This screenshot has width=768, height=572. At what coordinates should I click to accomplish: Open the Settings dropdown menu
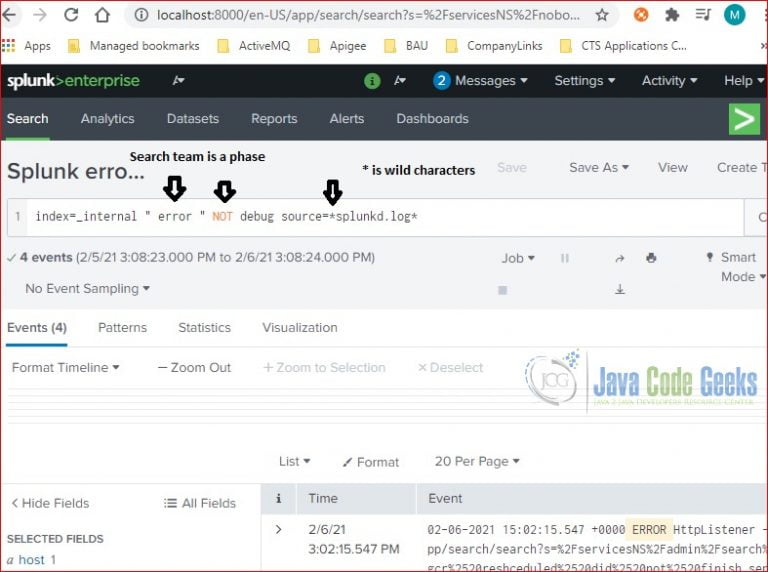[x=584, y=80]
